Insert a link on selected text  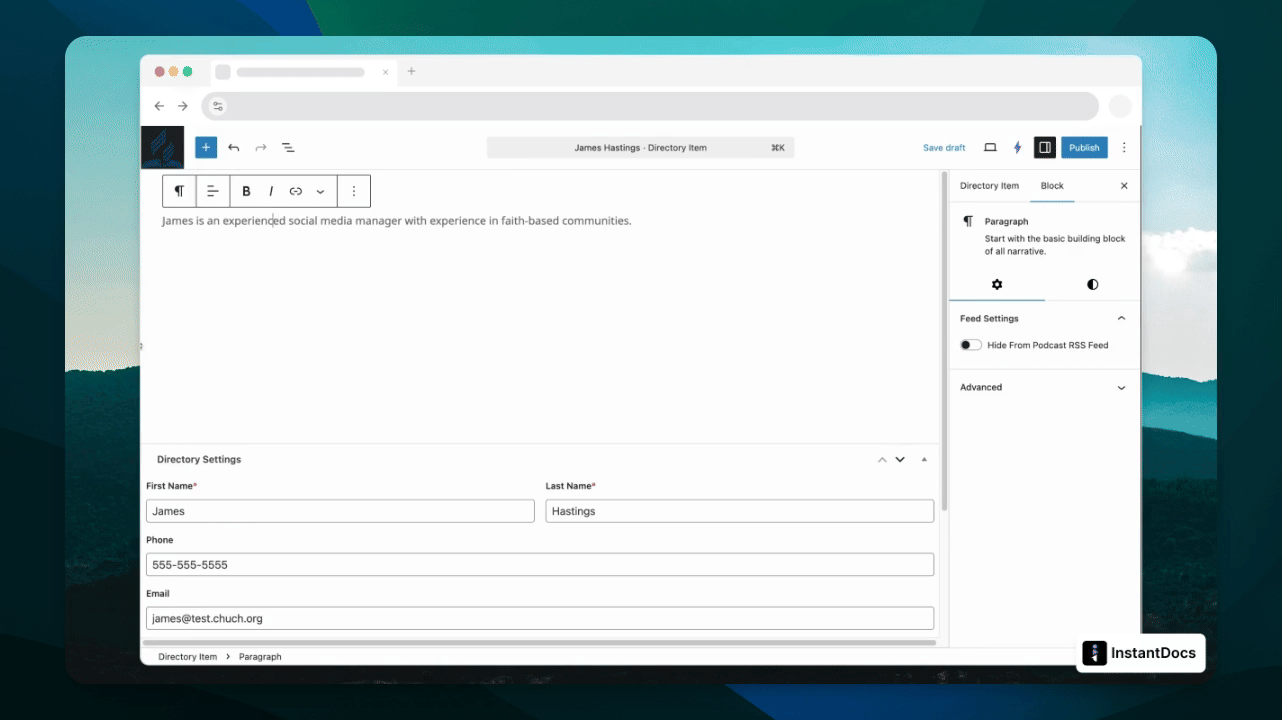coord(296,191)
